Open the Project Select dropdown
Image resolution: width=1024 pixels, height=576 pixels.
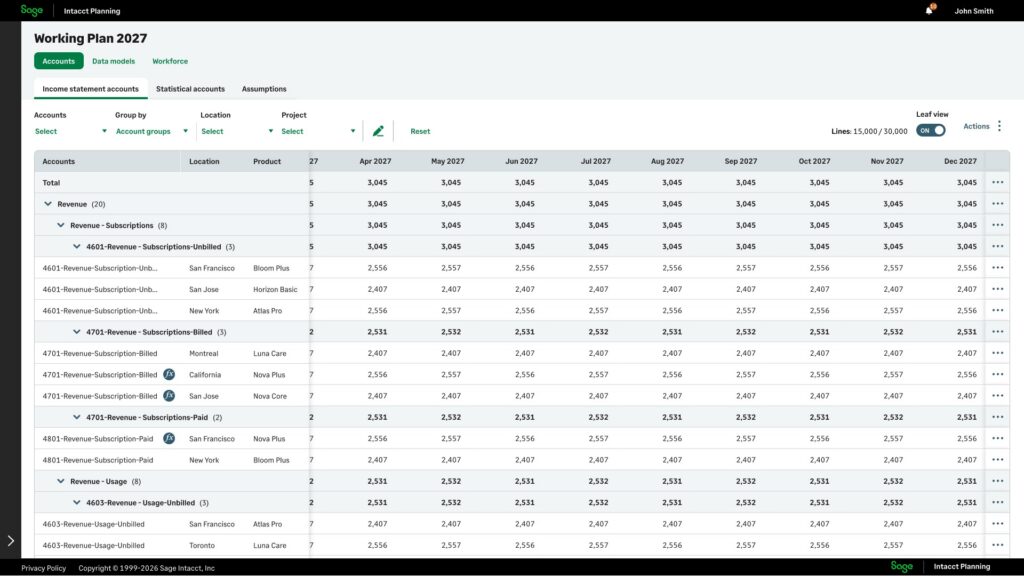coord(318,131)
